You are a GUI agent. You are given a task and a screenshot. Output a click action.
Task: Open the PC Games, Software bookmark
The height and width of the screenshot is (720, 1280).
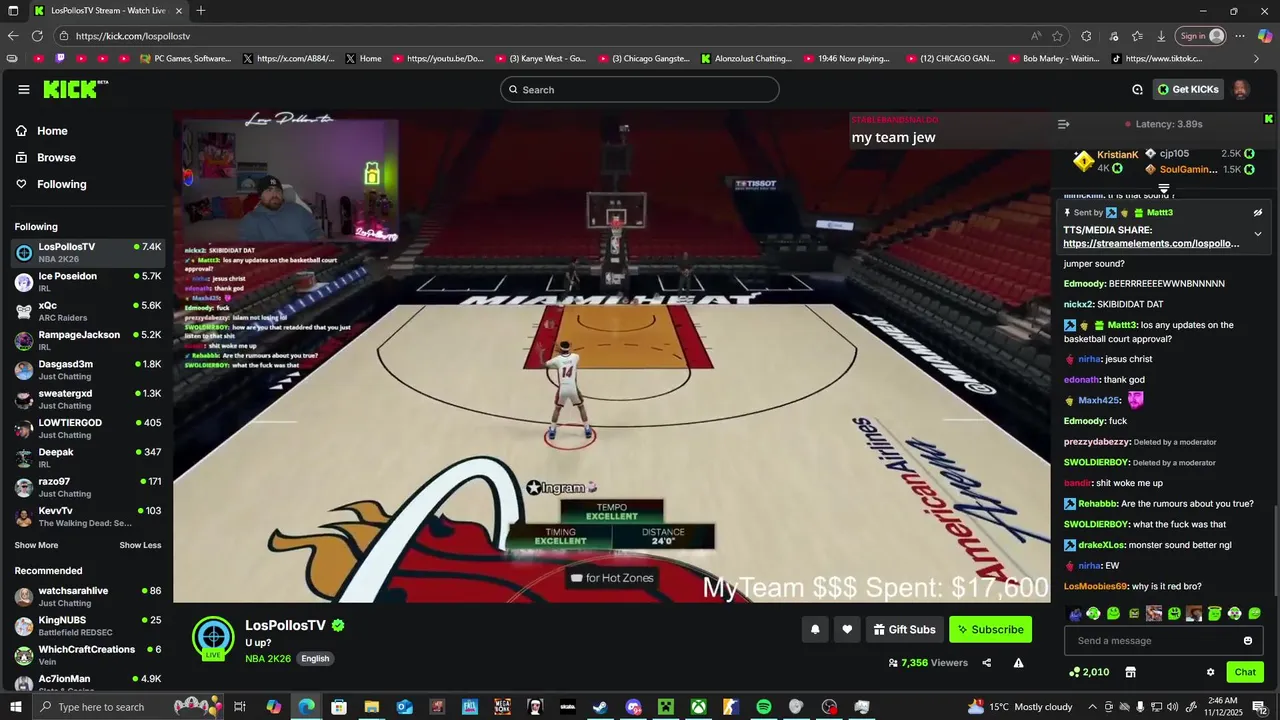tap(187, 59)
